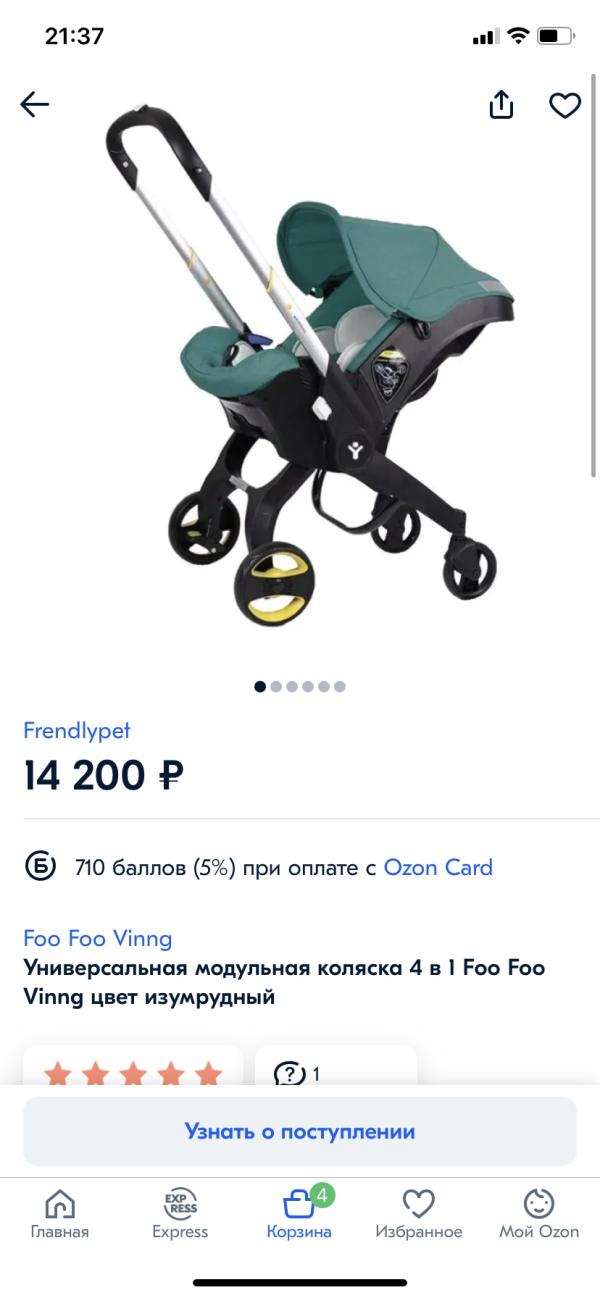Tap the back arrow icon
Image resolution: width=600 pixels, height=1297 pixels.
pyautogui.click(x=35, y=104)
